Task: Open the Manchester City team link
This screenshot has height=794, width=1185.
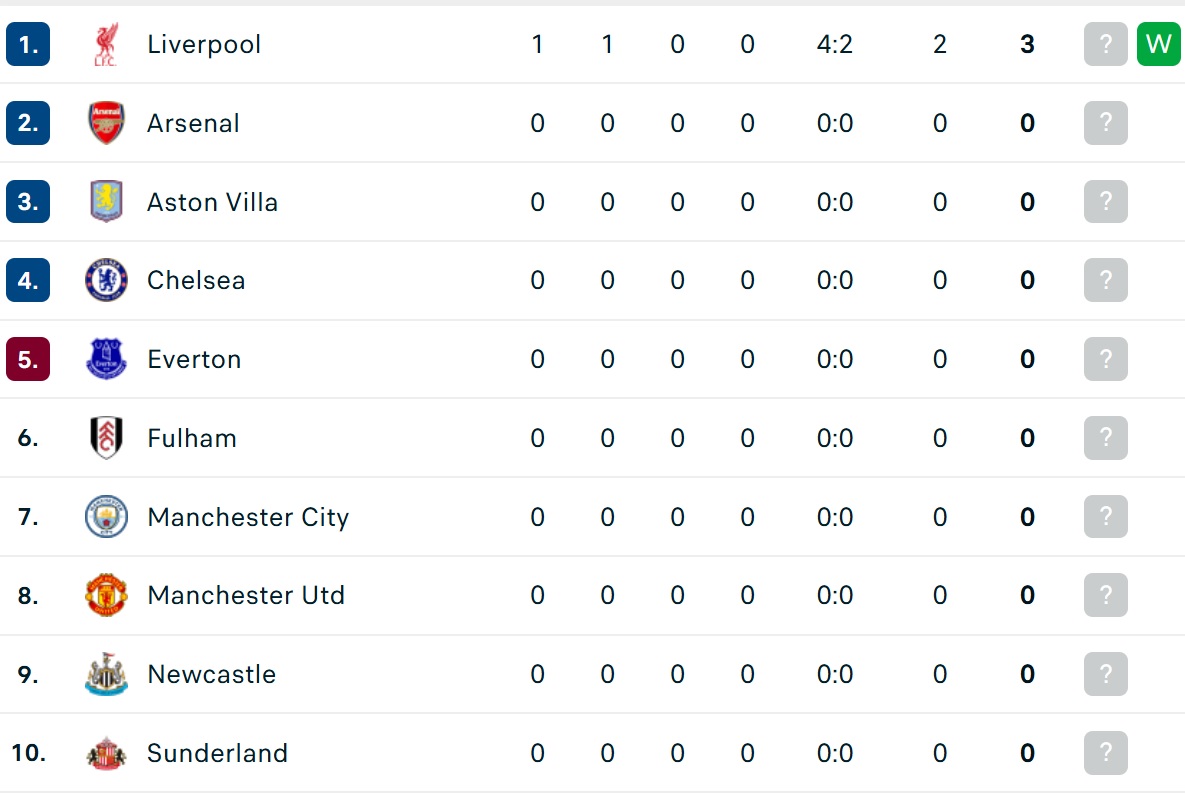Action: click(x=248, y=517)
